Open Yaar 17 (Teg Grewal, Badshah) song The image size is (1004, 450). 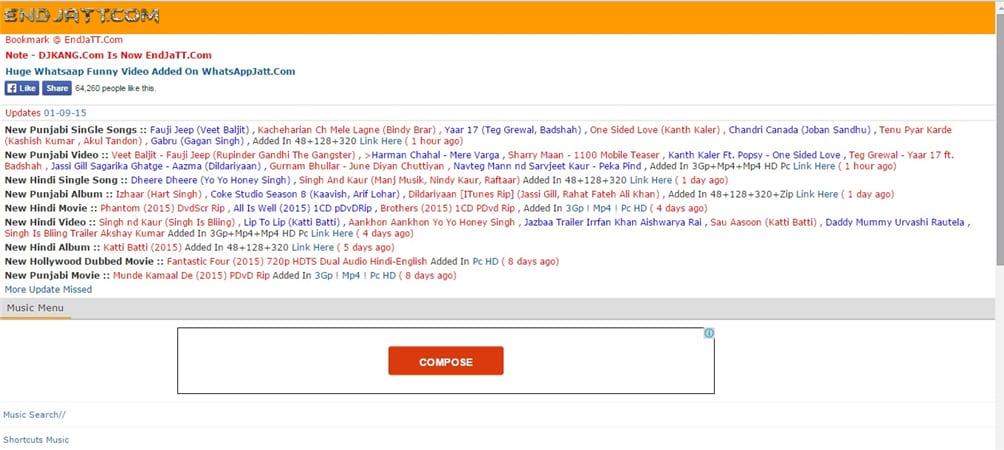(x=513, y=130)
